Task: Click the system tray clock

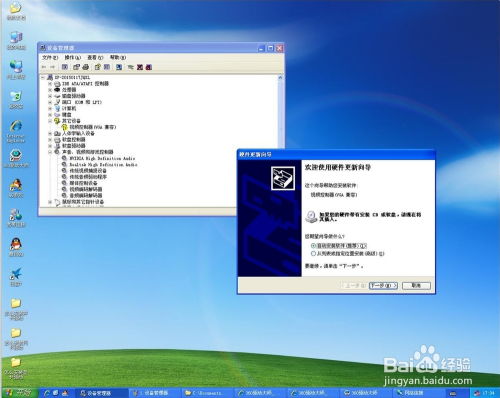Action: point(488,393)
